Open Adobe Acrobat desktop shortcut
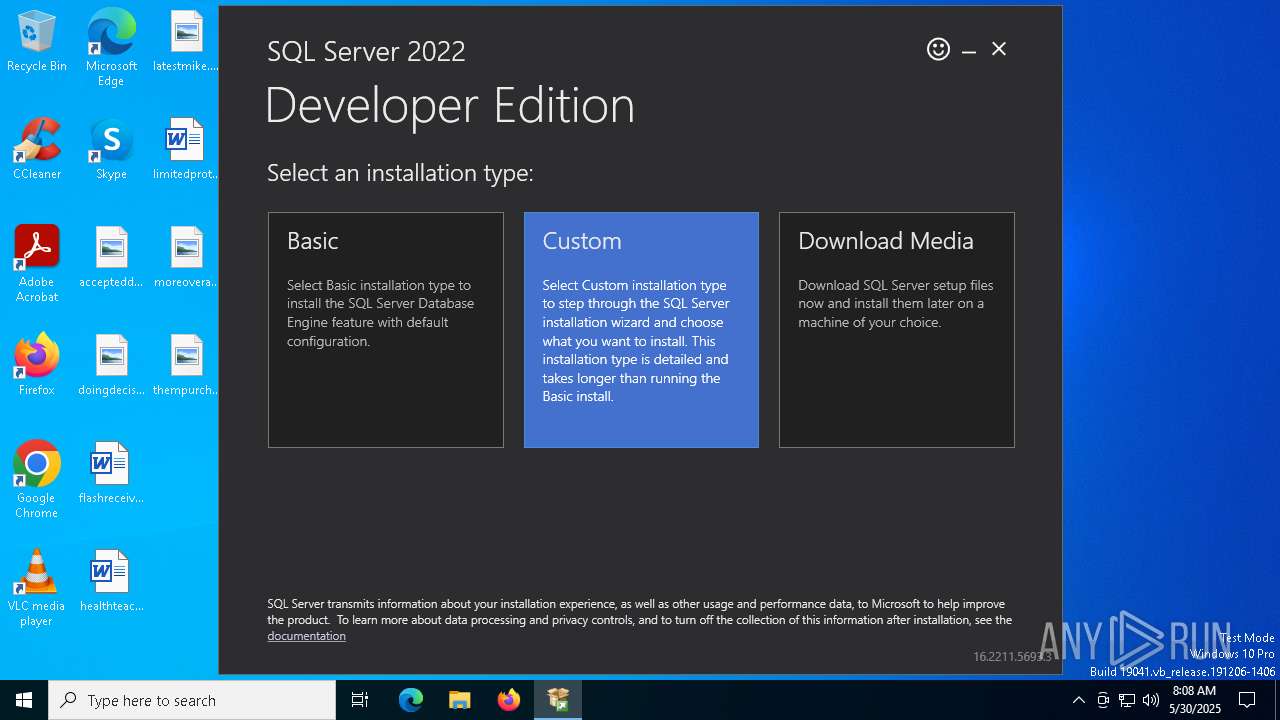1280x720 pixels. (x=37, y=264)
